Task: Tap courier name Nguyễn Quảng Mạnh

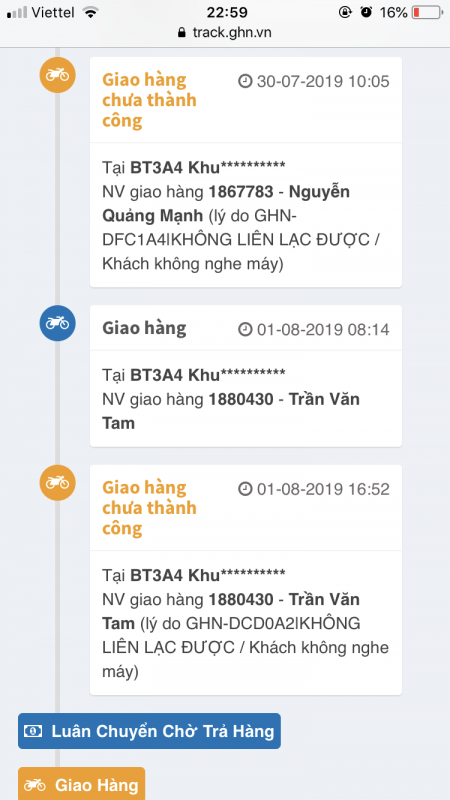Action: [226, 204]
